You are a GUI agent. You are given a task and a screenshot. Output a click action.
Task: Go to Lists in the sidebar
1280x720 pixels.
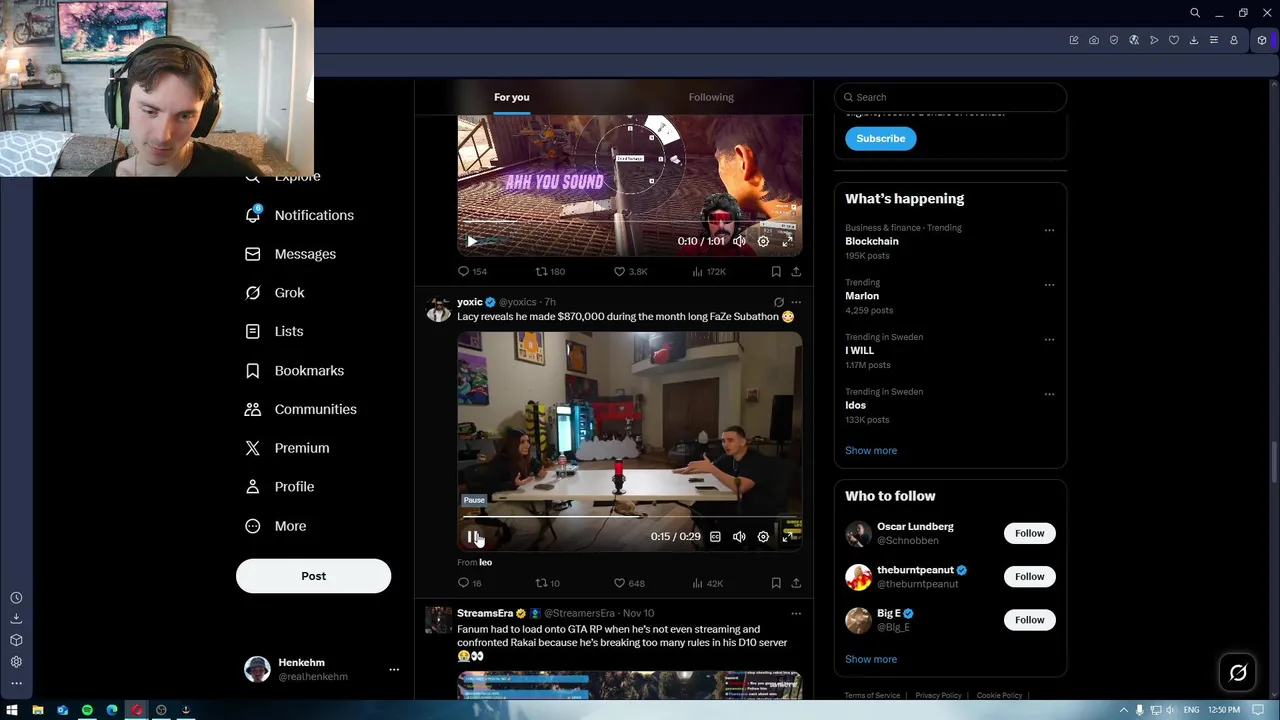click(273, 331)
